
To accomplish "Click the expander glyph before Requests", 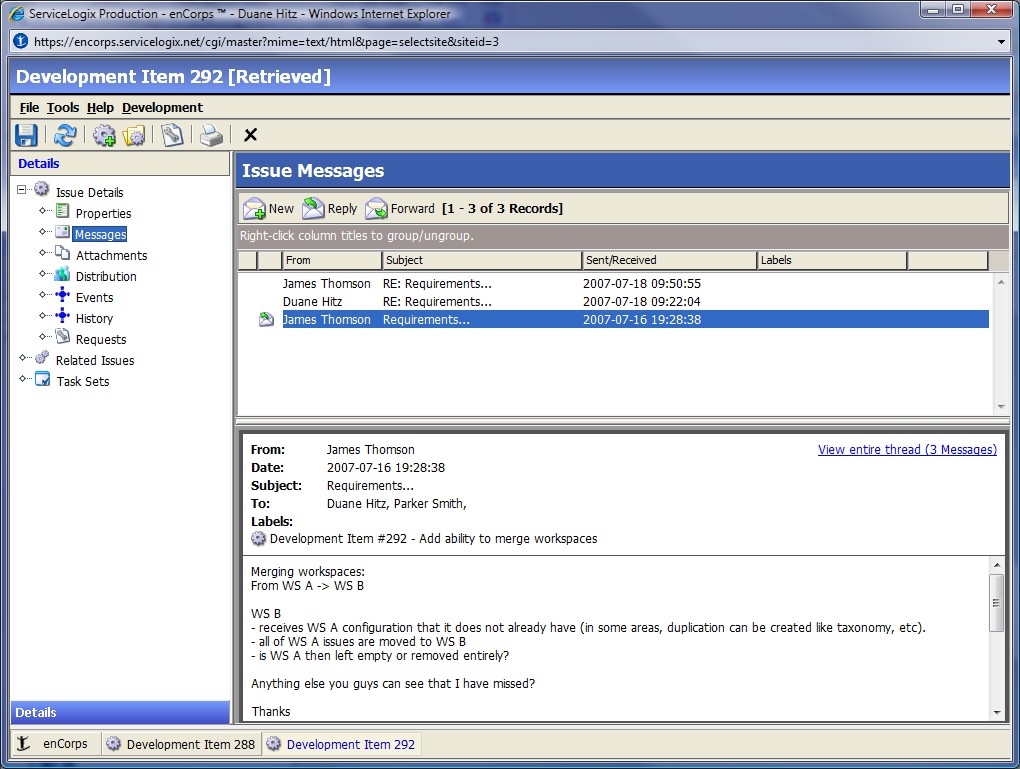I will (43, 336).
